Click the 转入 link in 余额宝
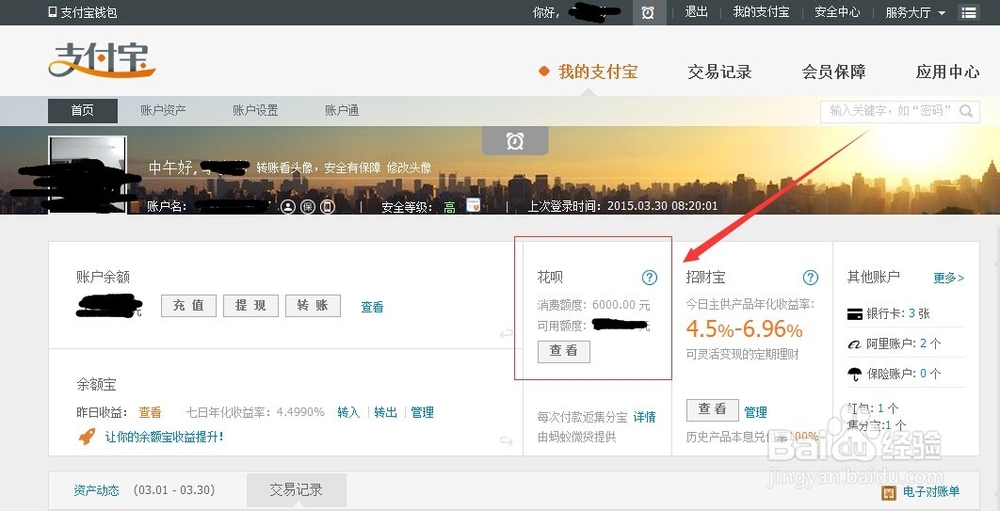1000x511 pixels. tap(349, 412)
